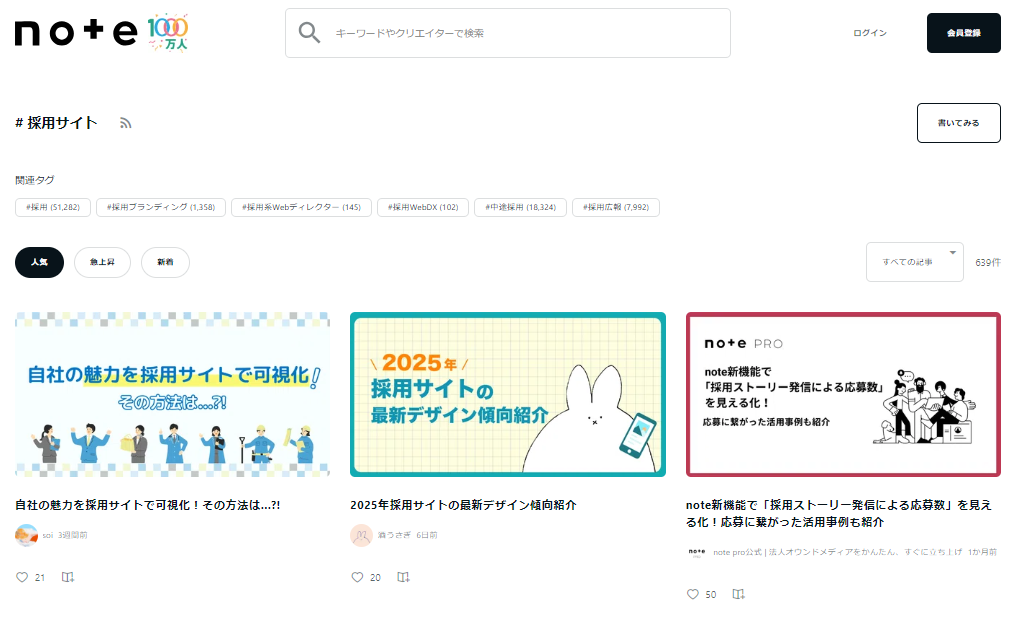The width and height of the screenshot is (1009, 617).
Task: Open the すべての記事 filter dropdown
Action: [x=914, y=262]
